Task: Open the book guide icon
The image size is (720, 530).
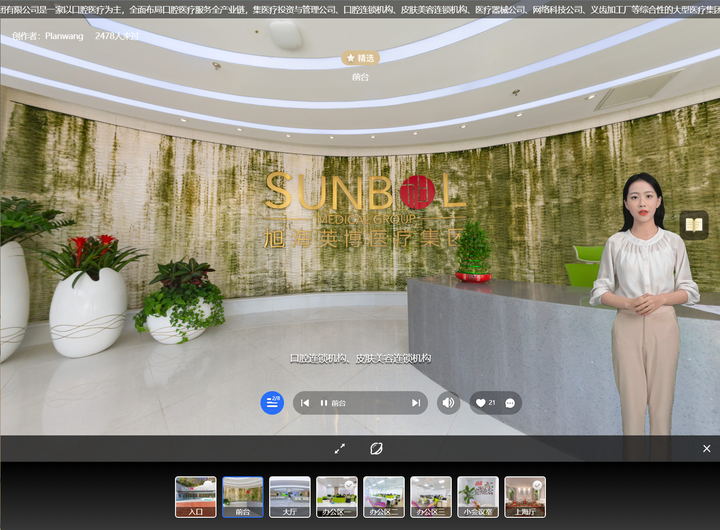Action: (694, 225)
